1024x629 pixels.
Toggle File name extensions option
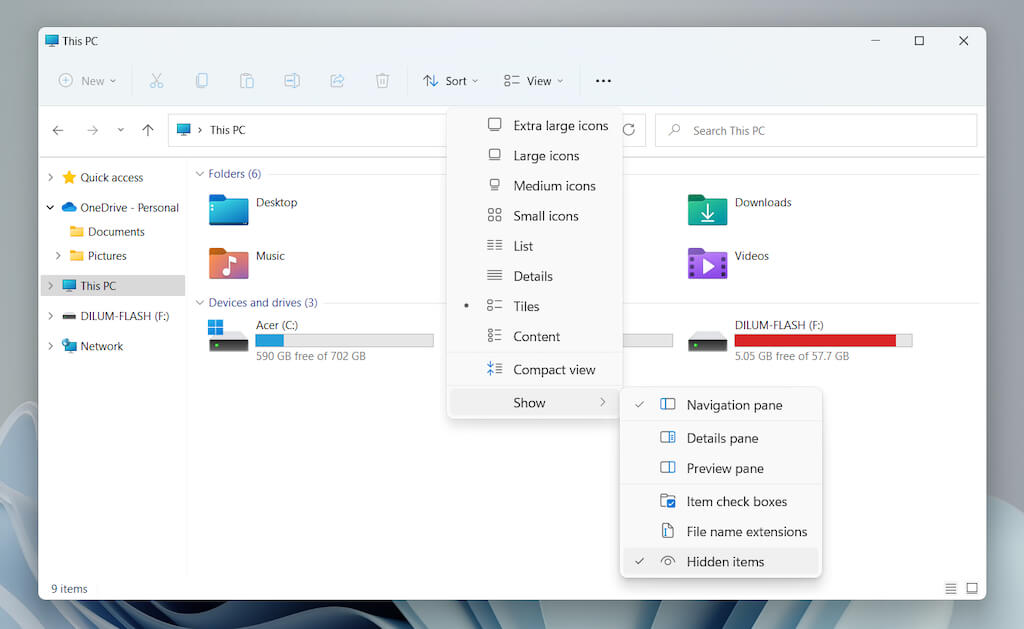coord(746,532)
